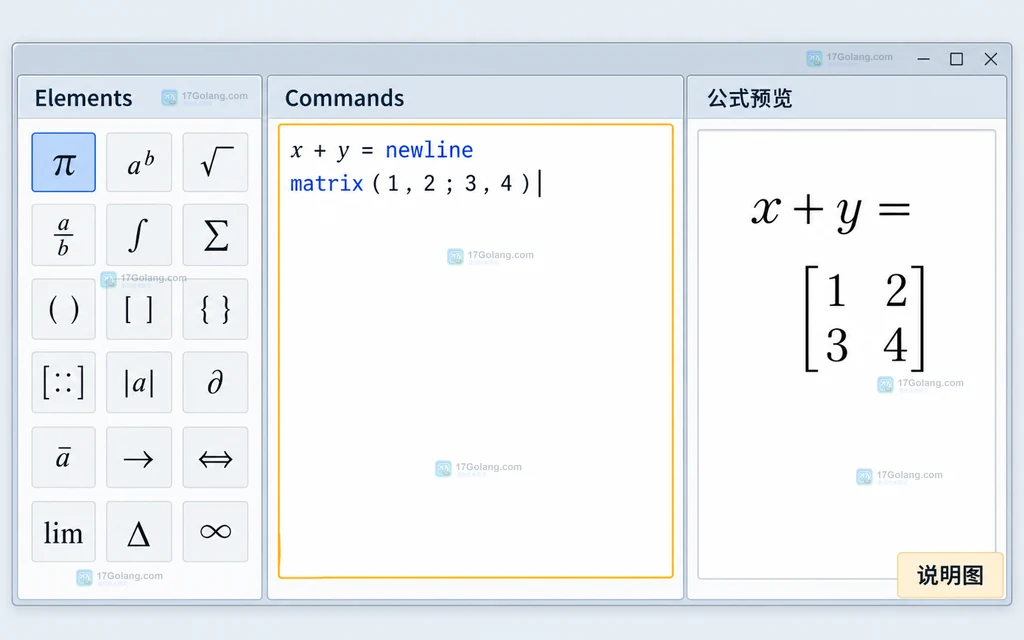Click inside the Commands text editor
1024x640 pixels.
[475, 351]
